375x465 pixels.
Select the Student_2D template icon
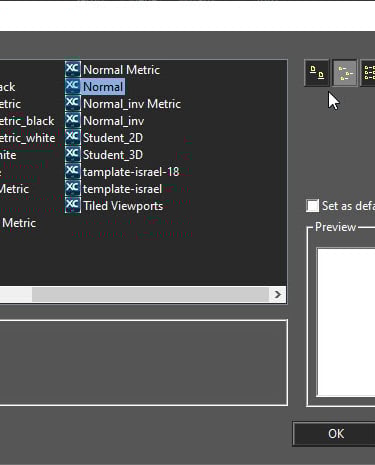[x=72, y=137]
